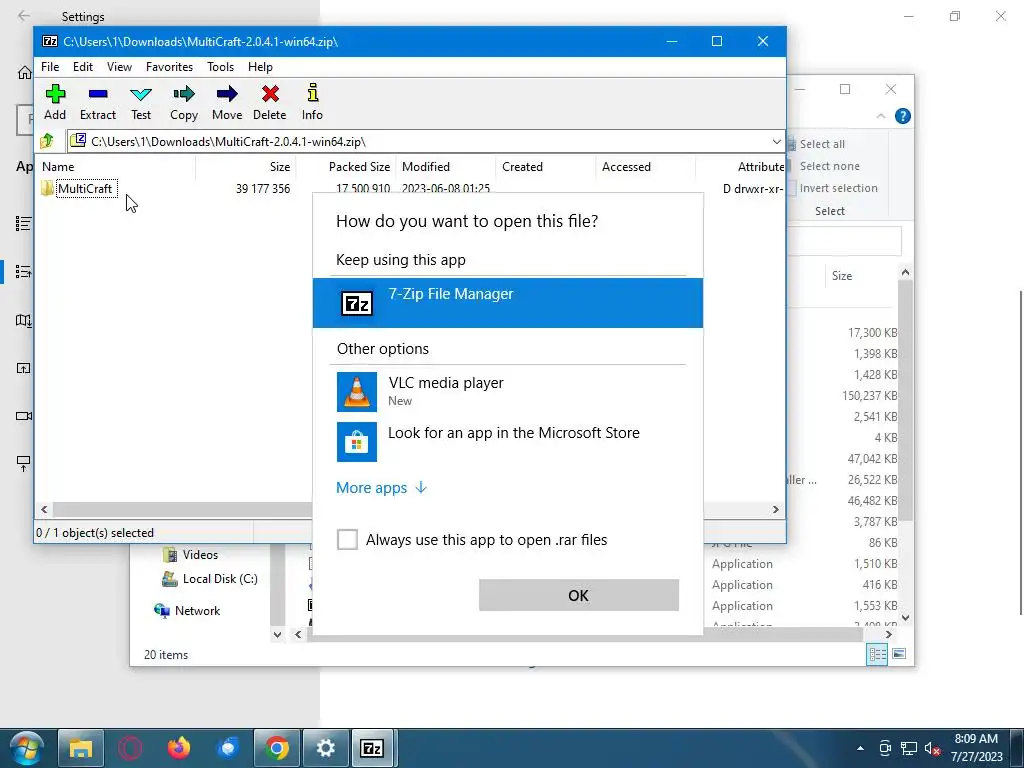Open Firefox from the taskbar
This screenshot has width=1024, height=768.
tap(178, 748)
